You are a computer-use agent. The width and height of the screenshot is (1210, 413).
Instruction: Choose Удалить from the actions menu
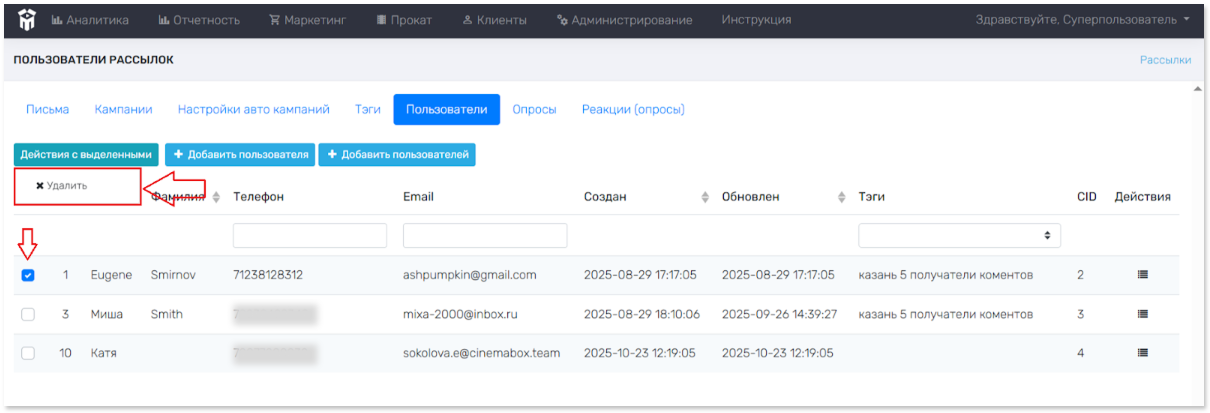[62, 186]
